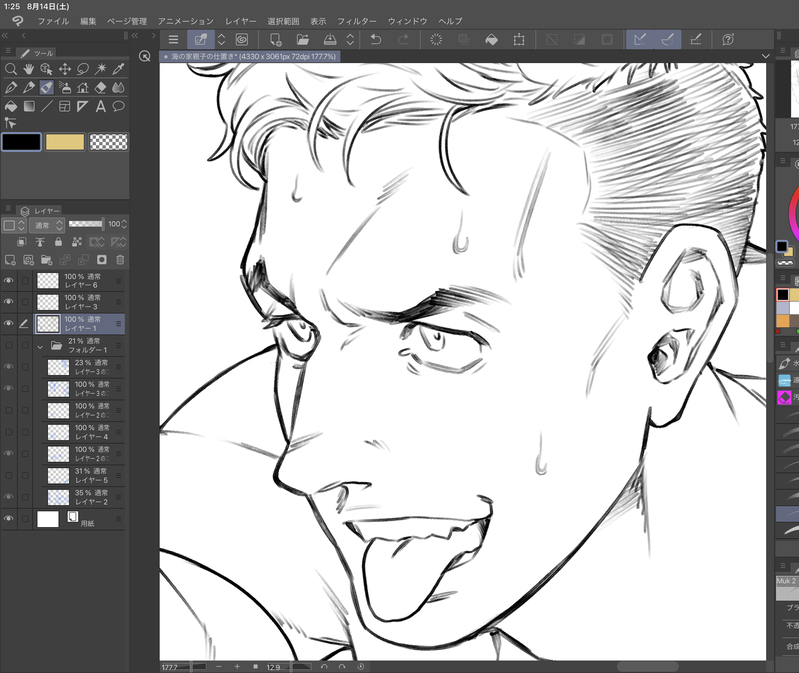This screenshot has height=673, width=799.
Task: Open the アニメーション menu
Action: click(185, 21)
